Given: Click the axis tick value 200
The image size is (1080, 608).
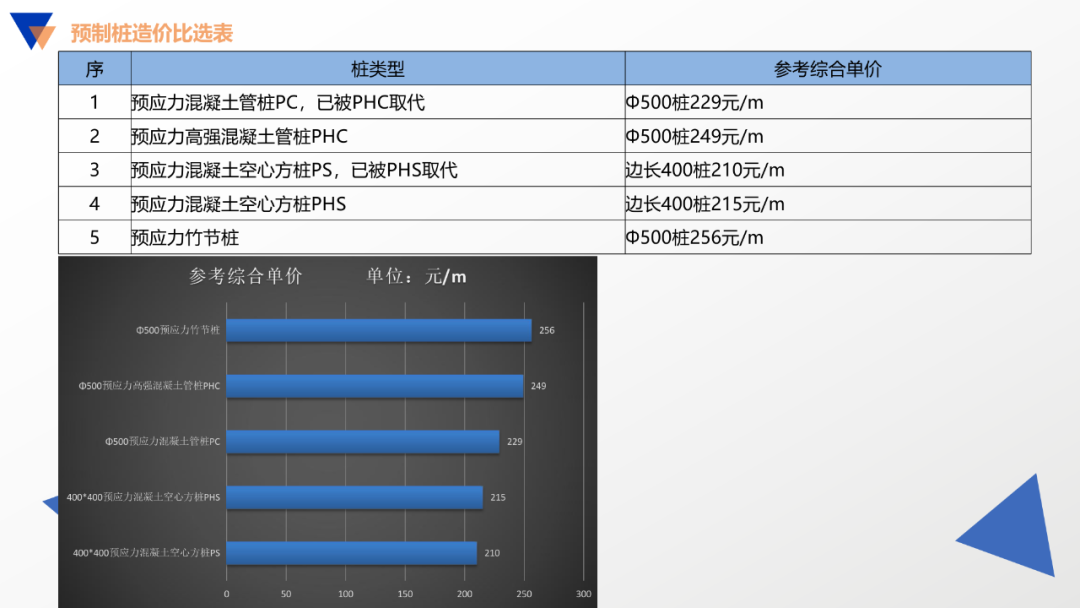Looking at the screenshot, I should pyautogui.click(x=465, y=594).
